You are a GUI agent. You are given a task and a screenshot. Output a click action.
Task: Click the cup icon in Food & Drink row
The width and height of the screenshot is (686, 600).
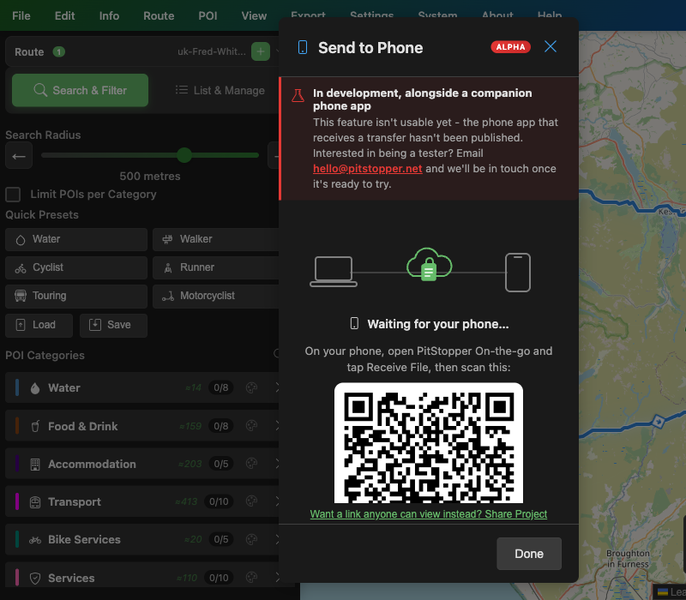point(35,426)
